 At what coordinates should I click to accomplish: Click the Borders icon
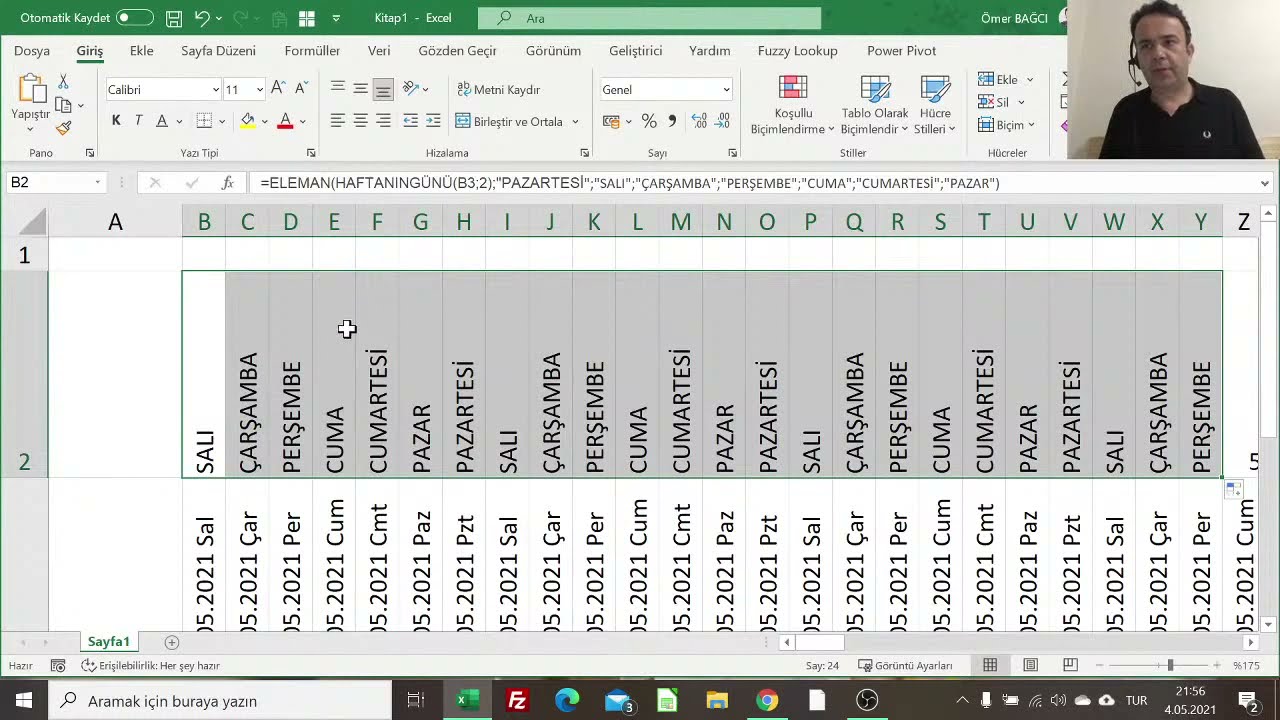[204, 121]
